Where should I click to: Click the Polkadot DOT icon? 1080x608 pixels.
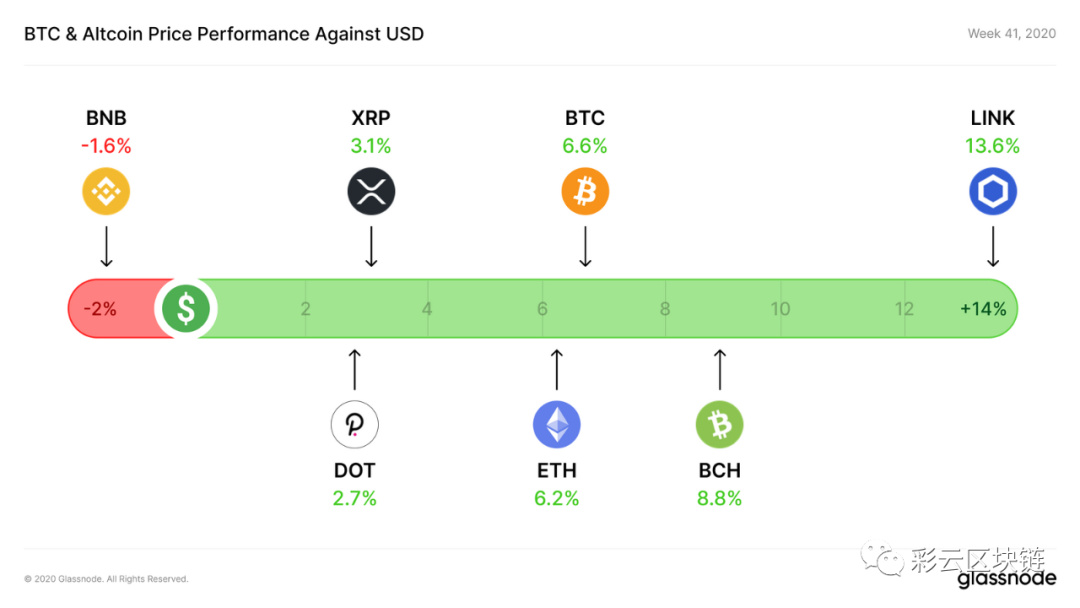(x=355, y=425)
